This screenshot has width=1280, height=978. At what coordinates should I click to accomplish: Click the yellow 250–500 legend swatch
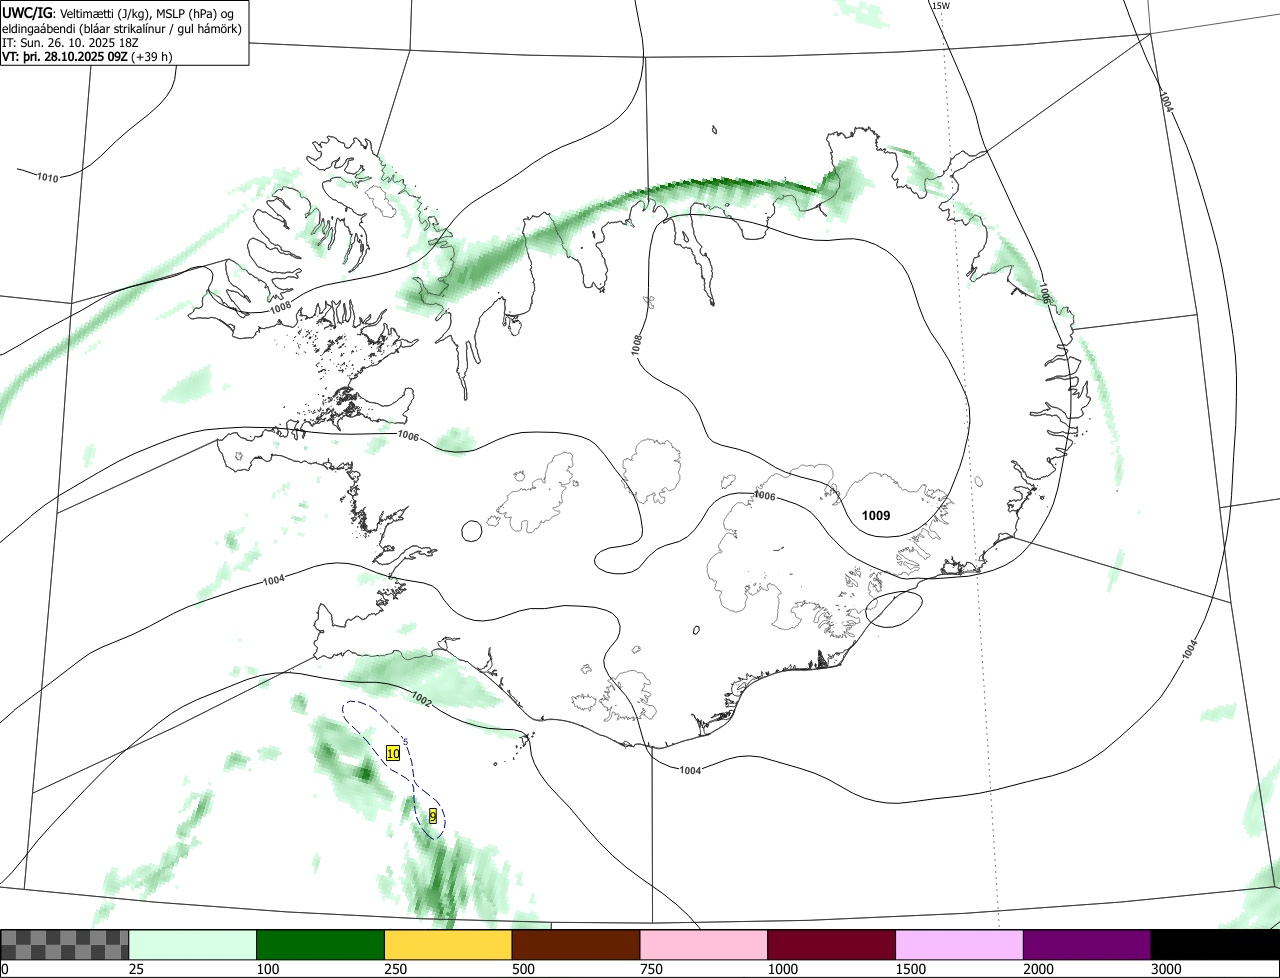coord(448,945)
